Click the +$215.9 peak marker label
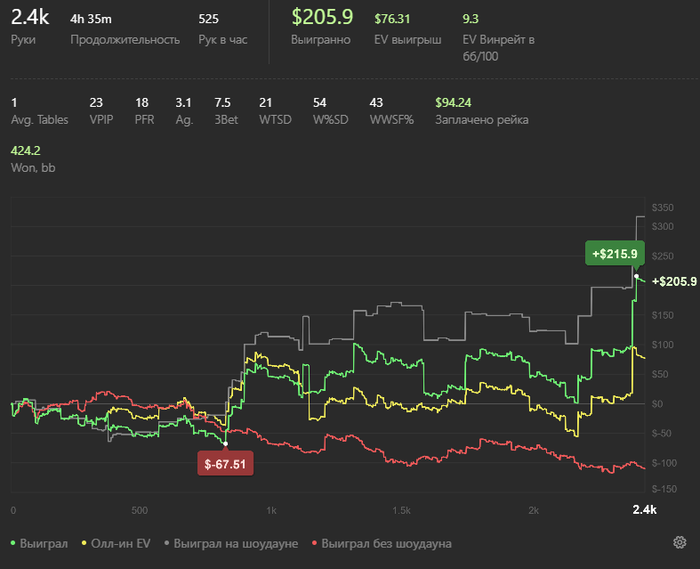The height and width of the screenshot is (569, 700). tap(616, 254)
